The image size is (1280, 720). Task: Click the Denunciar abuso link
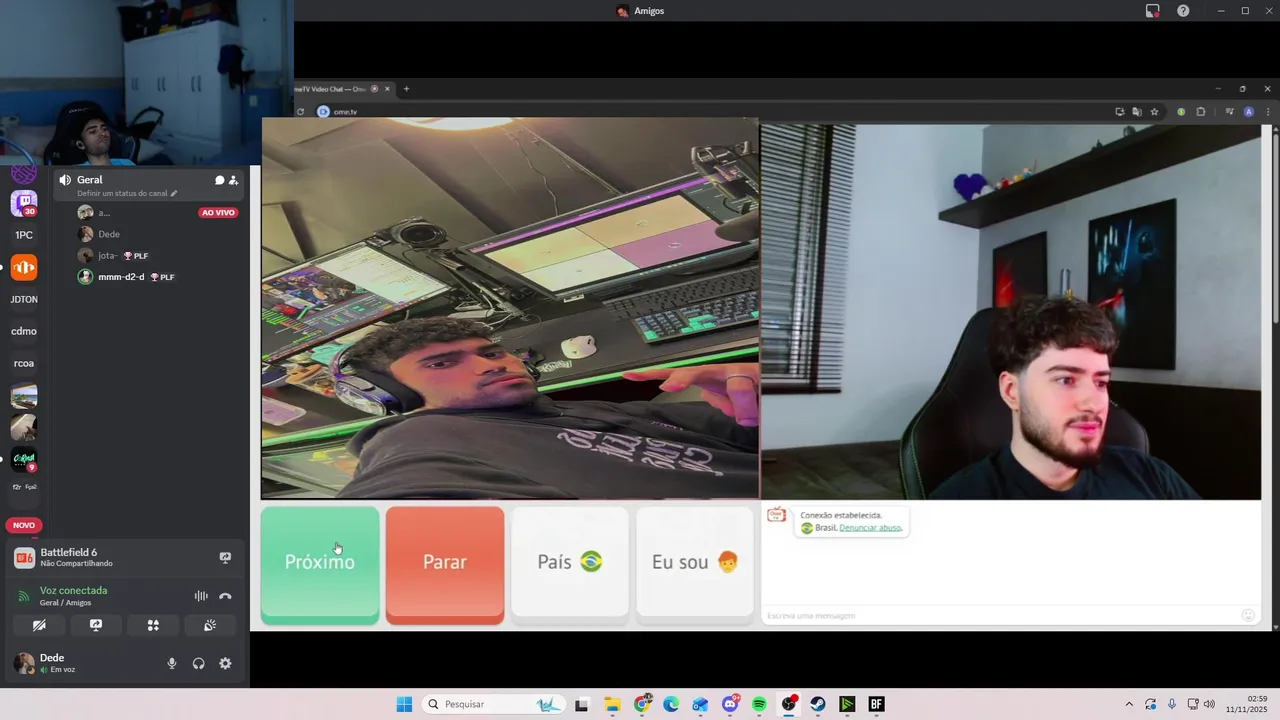[x=870, y=527]
